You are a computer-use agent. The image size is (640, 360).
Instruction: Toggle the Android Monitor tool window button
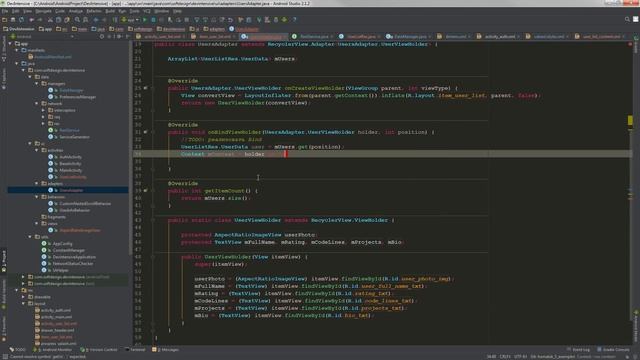pos(52,350)
